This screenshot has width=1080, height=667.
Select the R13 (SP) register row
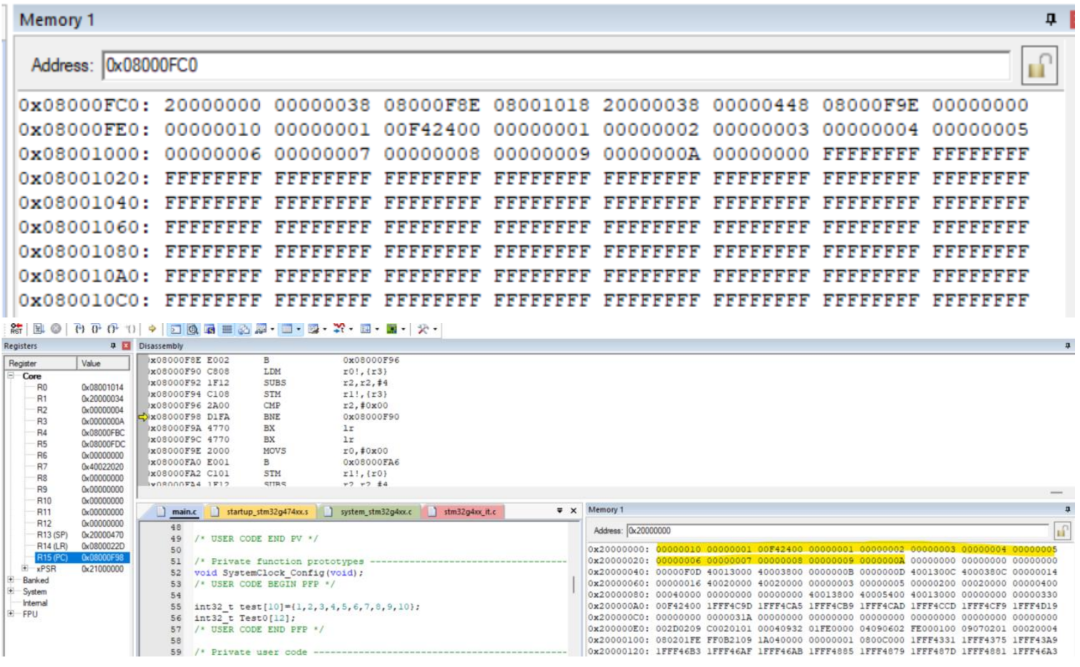coord(82,535)
